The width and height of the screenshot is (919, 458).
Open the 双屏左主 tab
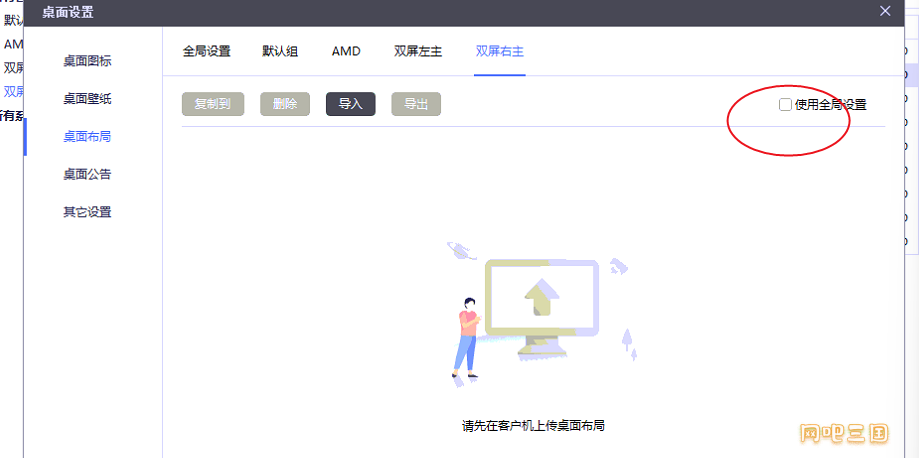[x=418, y=51]
